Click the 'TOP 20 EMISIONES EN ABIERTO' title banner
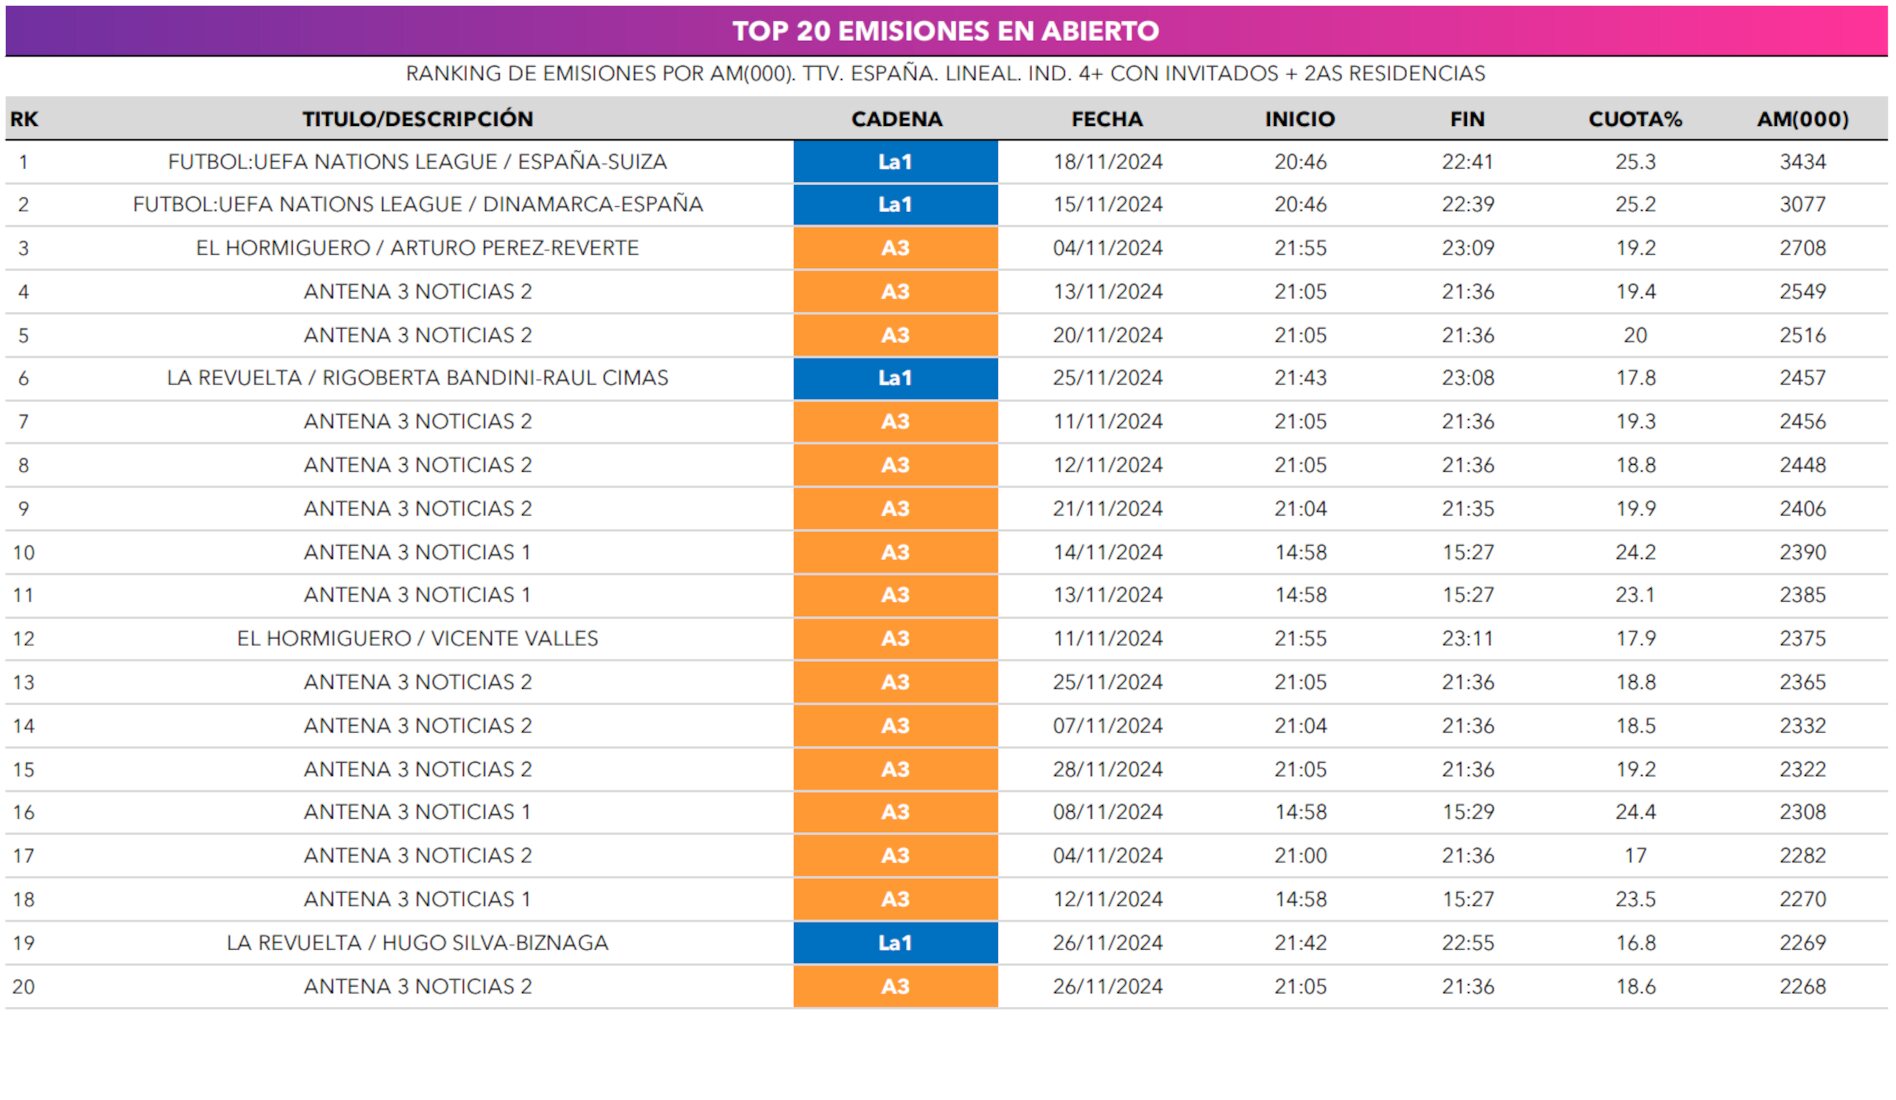Image resolution: width=1896 pixels, height=1100 pixels. tap(945, 31)
